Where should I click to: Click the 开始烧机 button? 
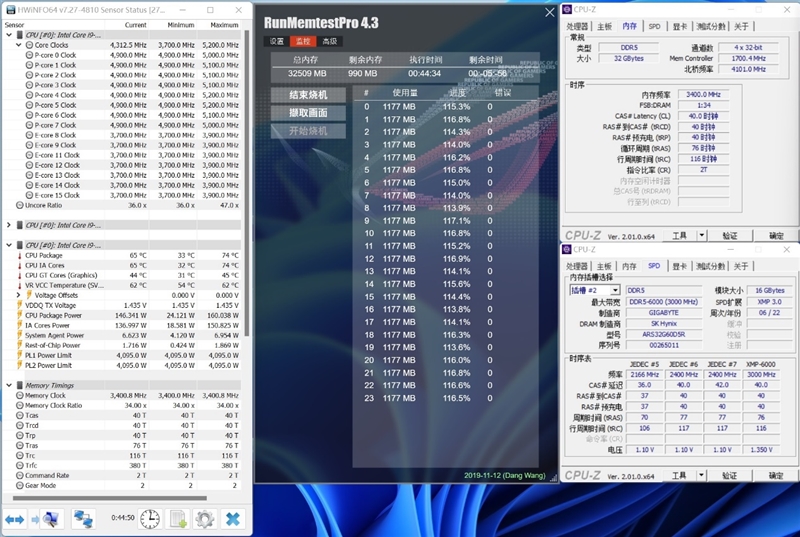pos(308,131)
